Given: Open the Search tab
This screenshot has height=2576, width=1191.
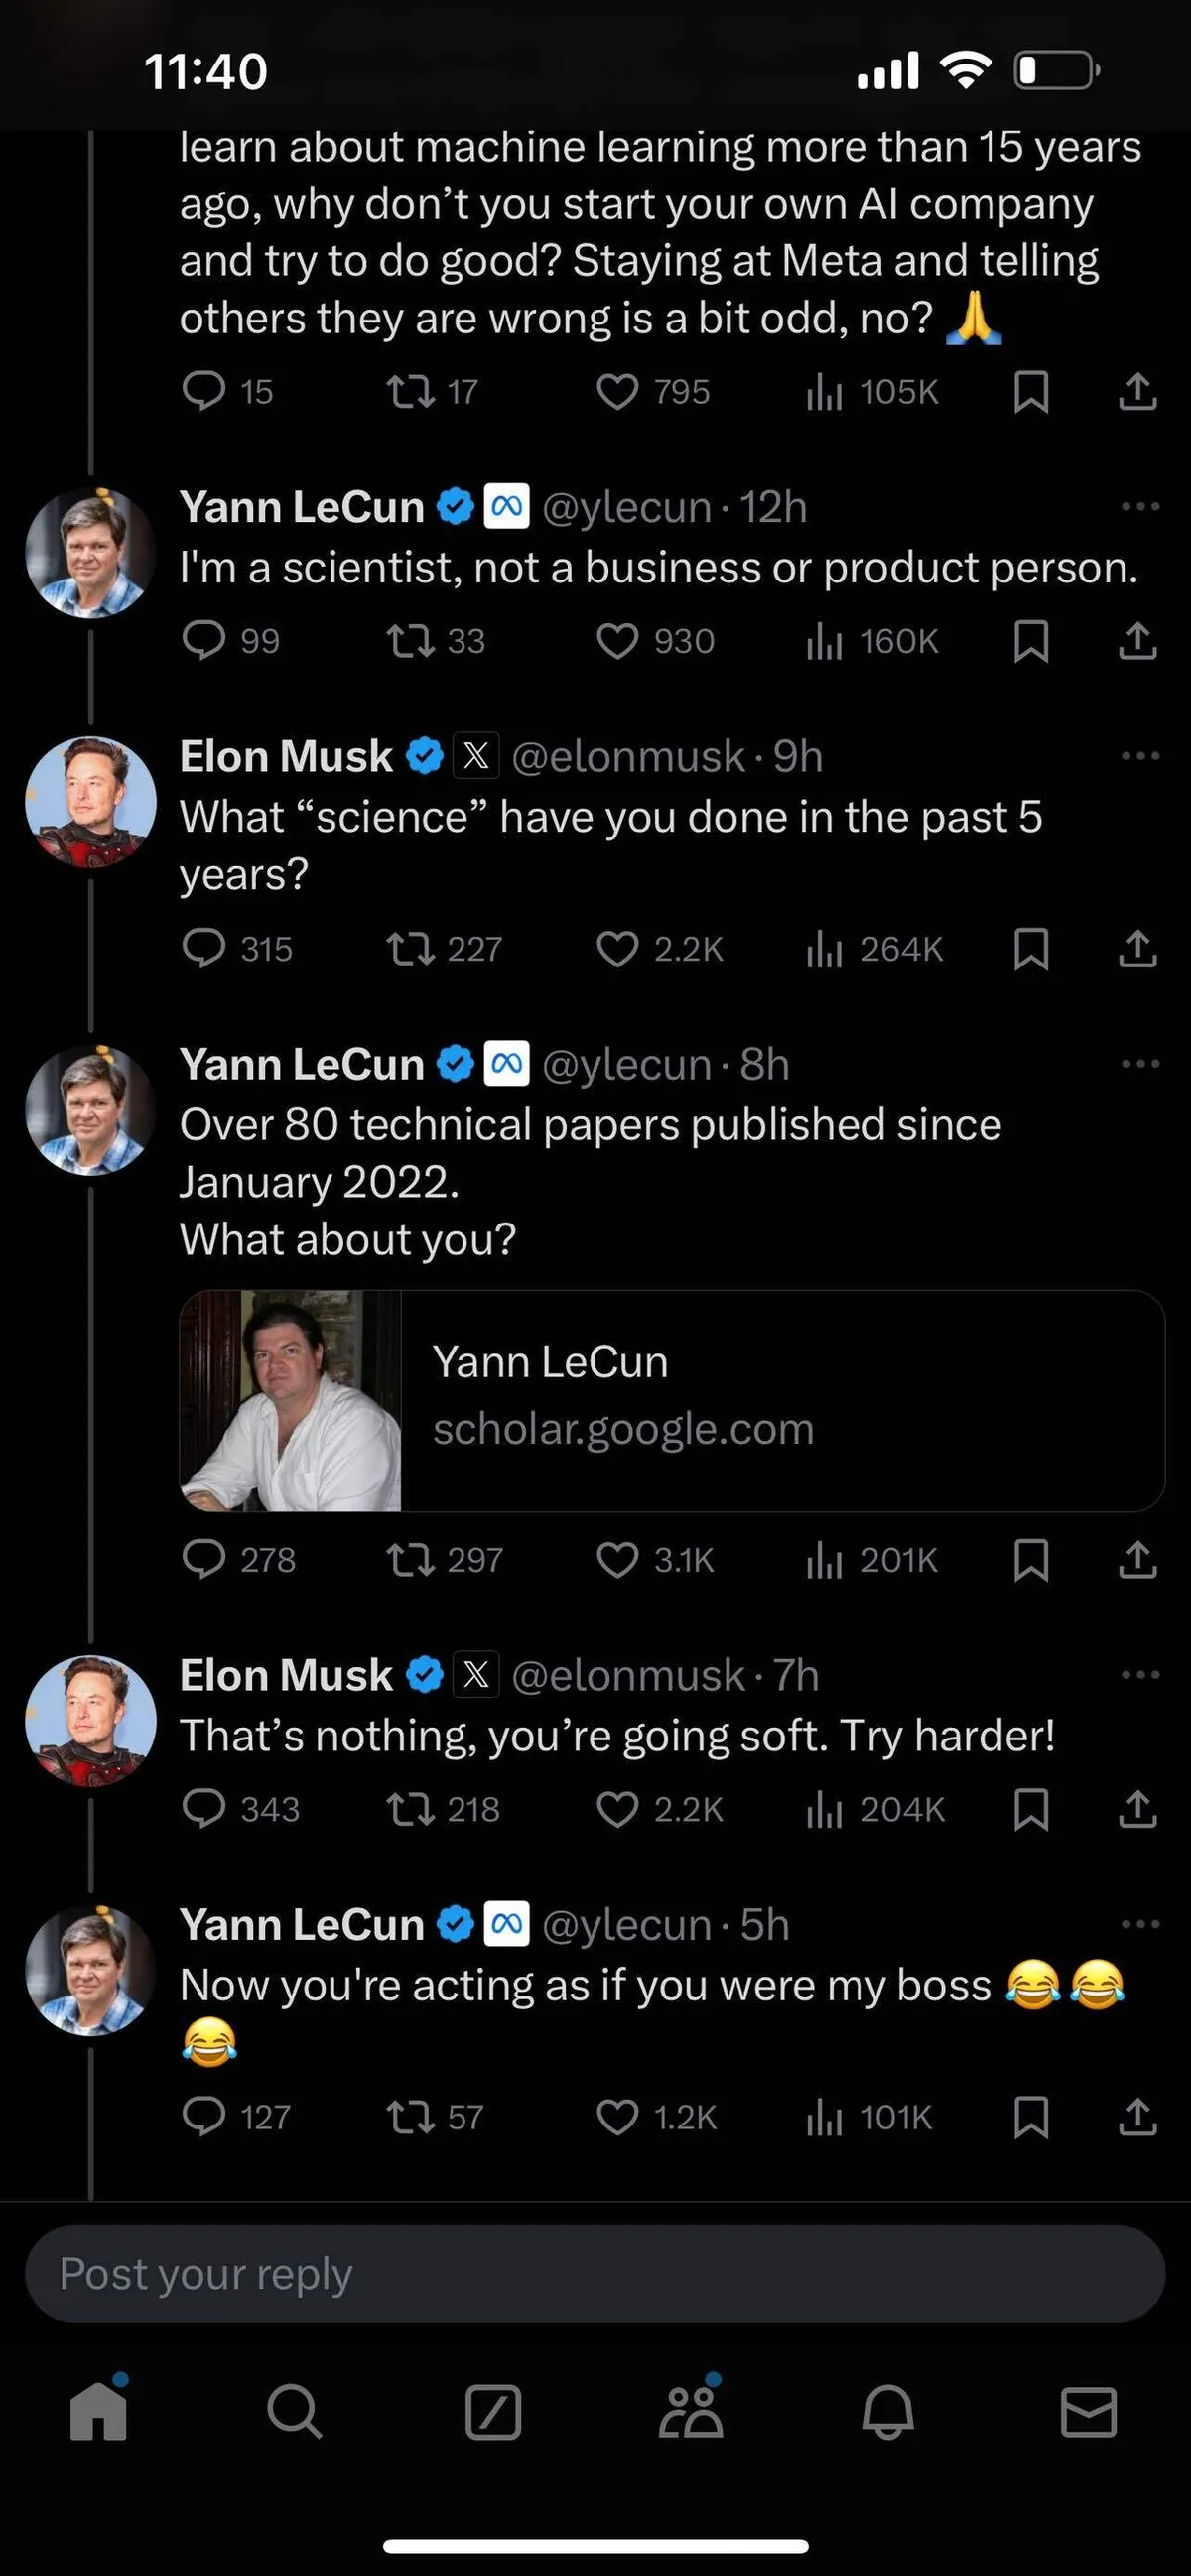Looking at the screenshot, I should tap(295, 2413).
